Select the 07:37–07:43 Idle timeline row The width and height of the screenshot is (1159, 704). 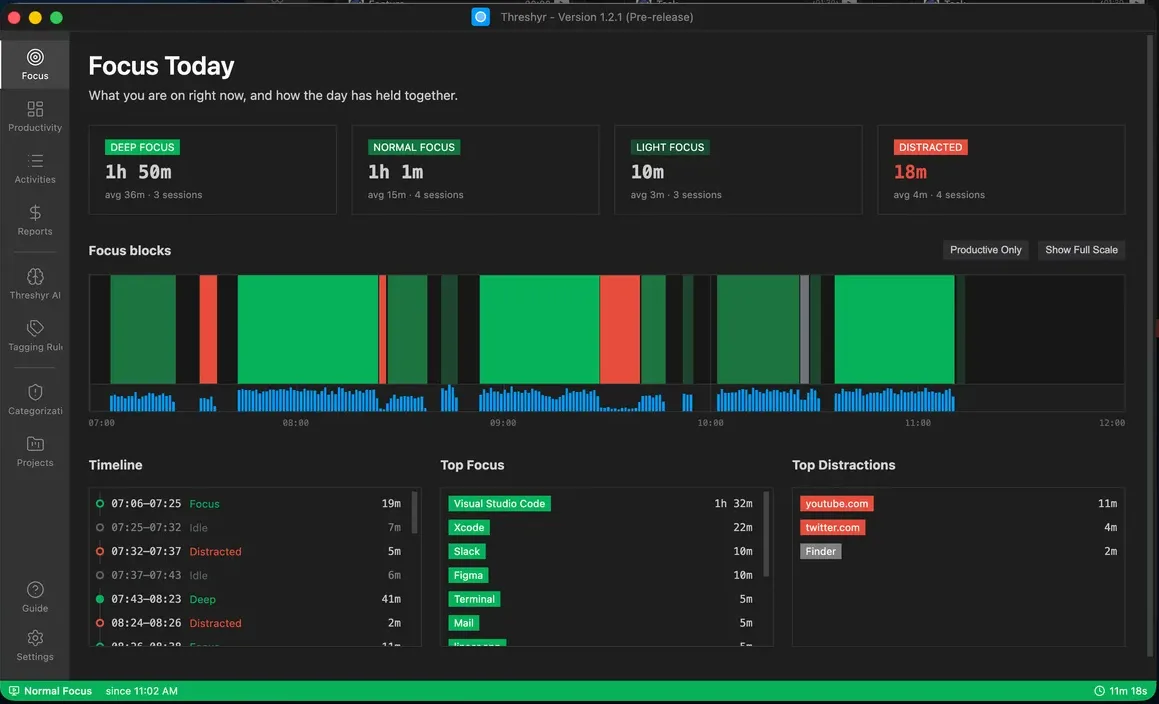click(x=251, y=575)
